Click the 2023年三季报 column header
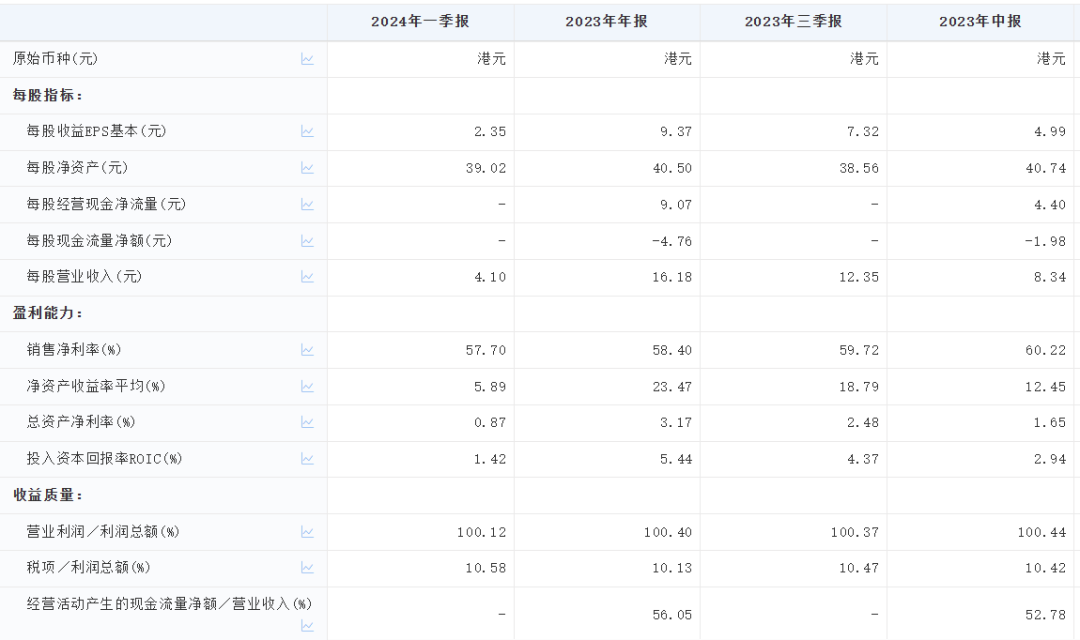This screenshot has width=1080, height=640. pos(793,22)
